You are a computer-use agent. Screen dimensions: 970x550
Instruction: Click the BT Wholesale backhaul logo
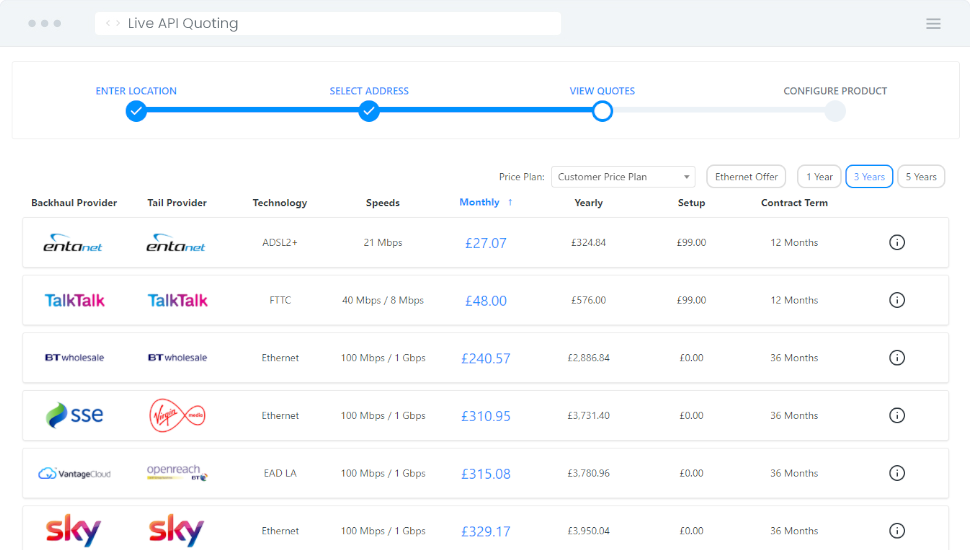click(x=74, y=358)
